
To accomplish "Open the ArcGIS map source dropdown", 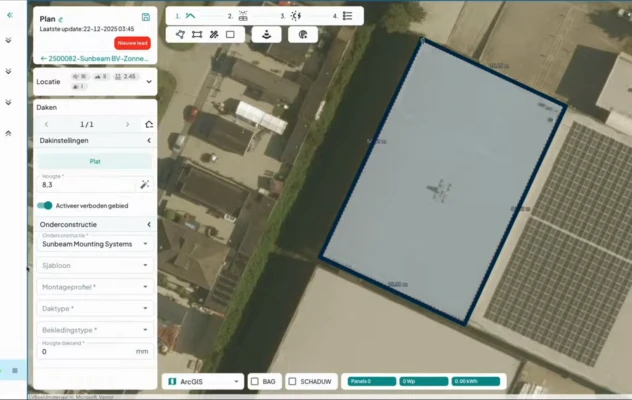I will [x=204, y=381].
